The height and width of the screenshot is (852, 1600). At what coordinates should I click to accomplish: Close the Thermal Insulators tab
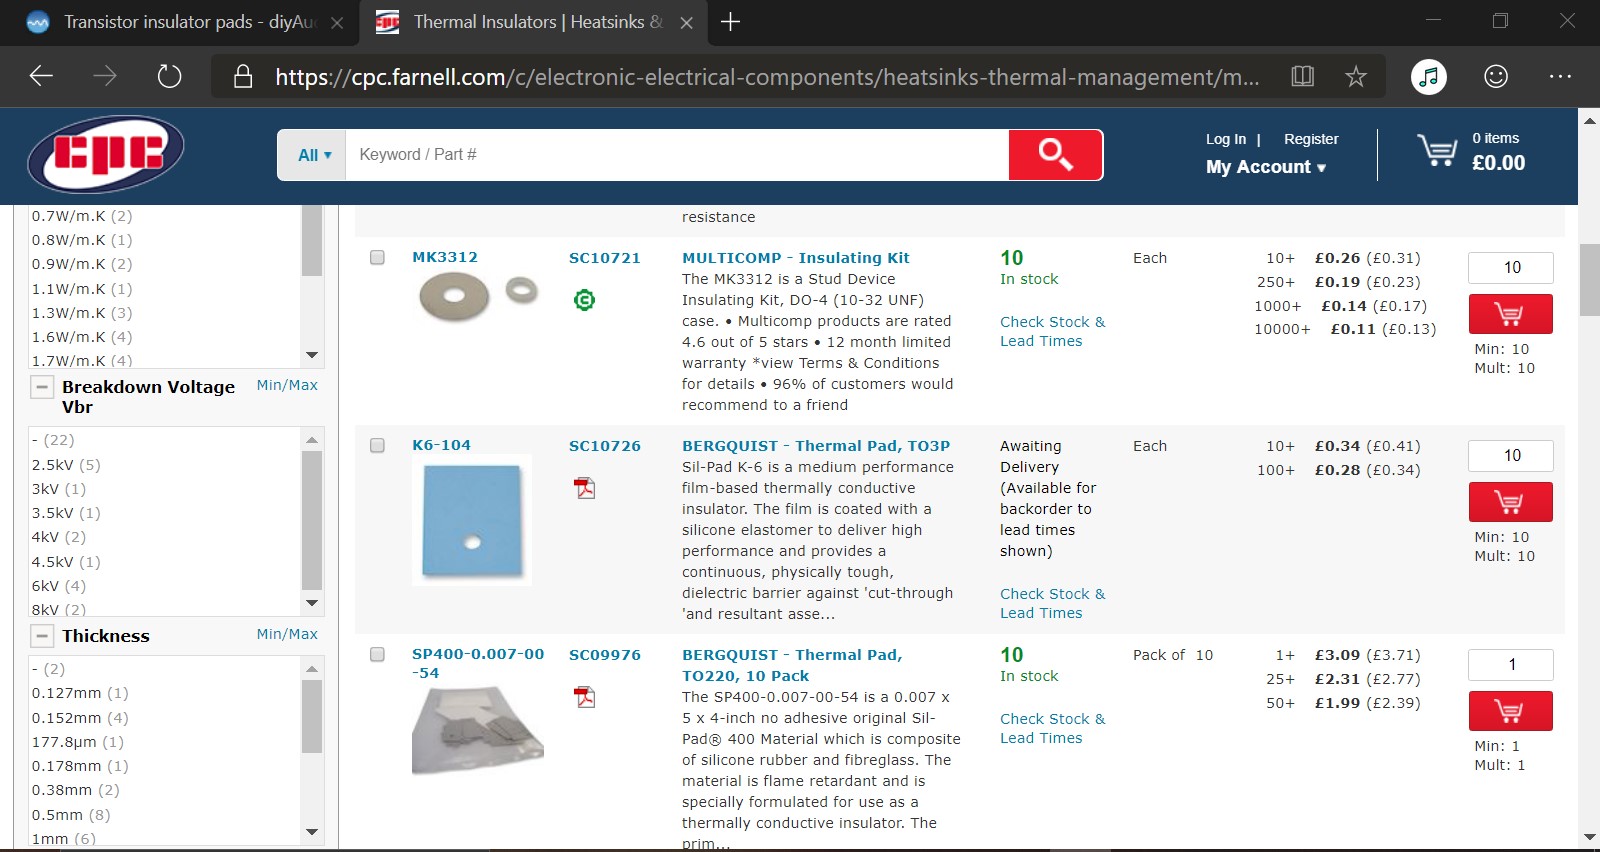[x=687, y=22]
